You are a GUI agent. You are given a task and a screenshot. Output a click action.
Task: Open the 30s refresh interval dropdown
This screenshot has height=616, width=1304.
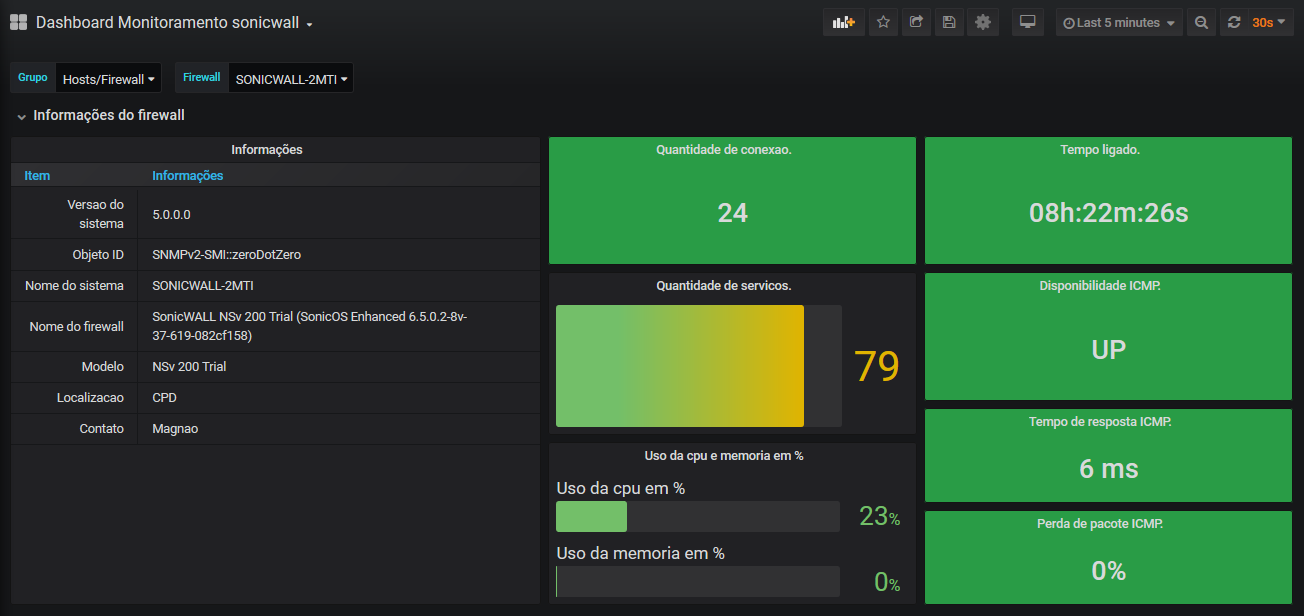pos(1269,22)
